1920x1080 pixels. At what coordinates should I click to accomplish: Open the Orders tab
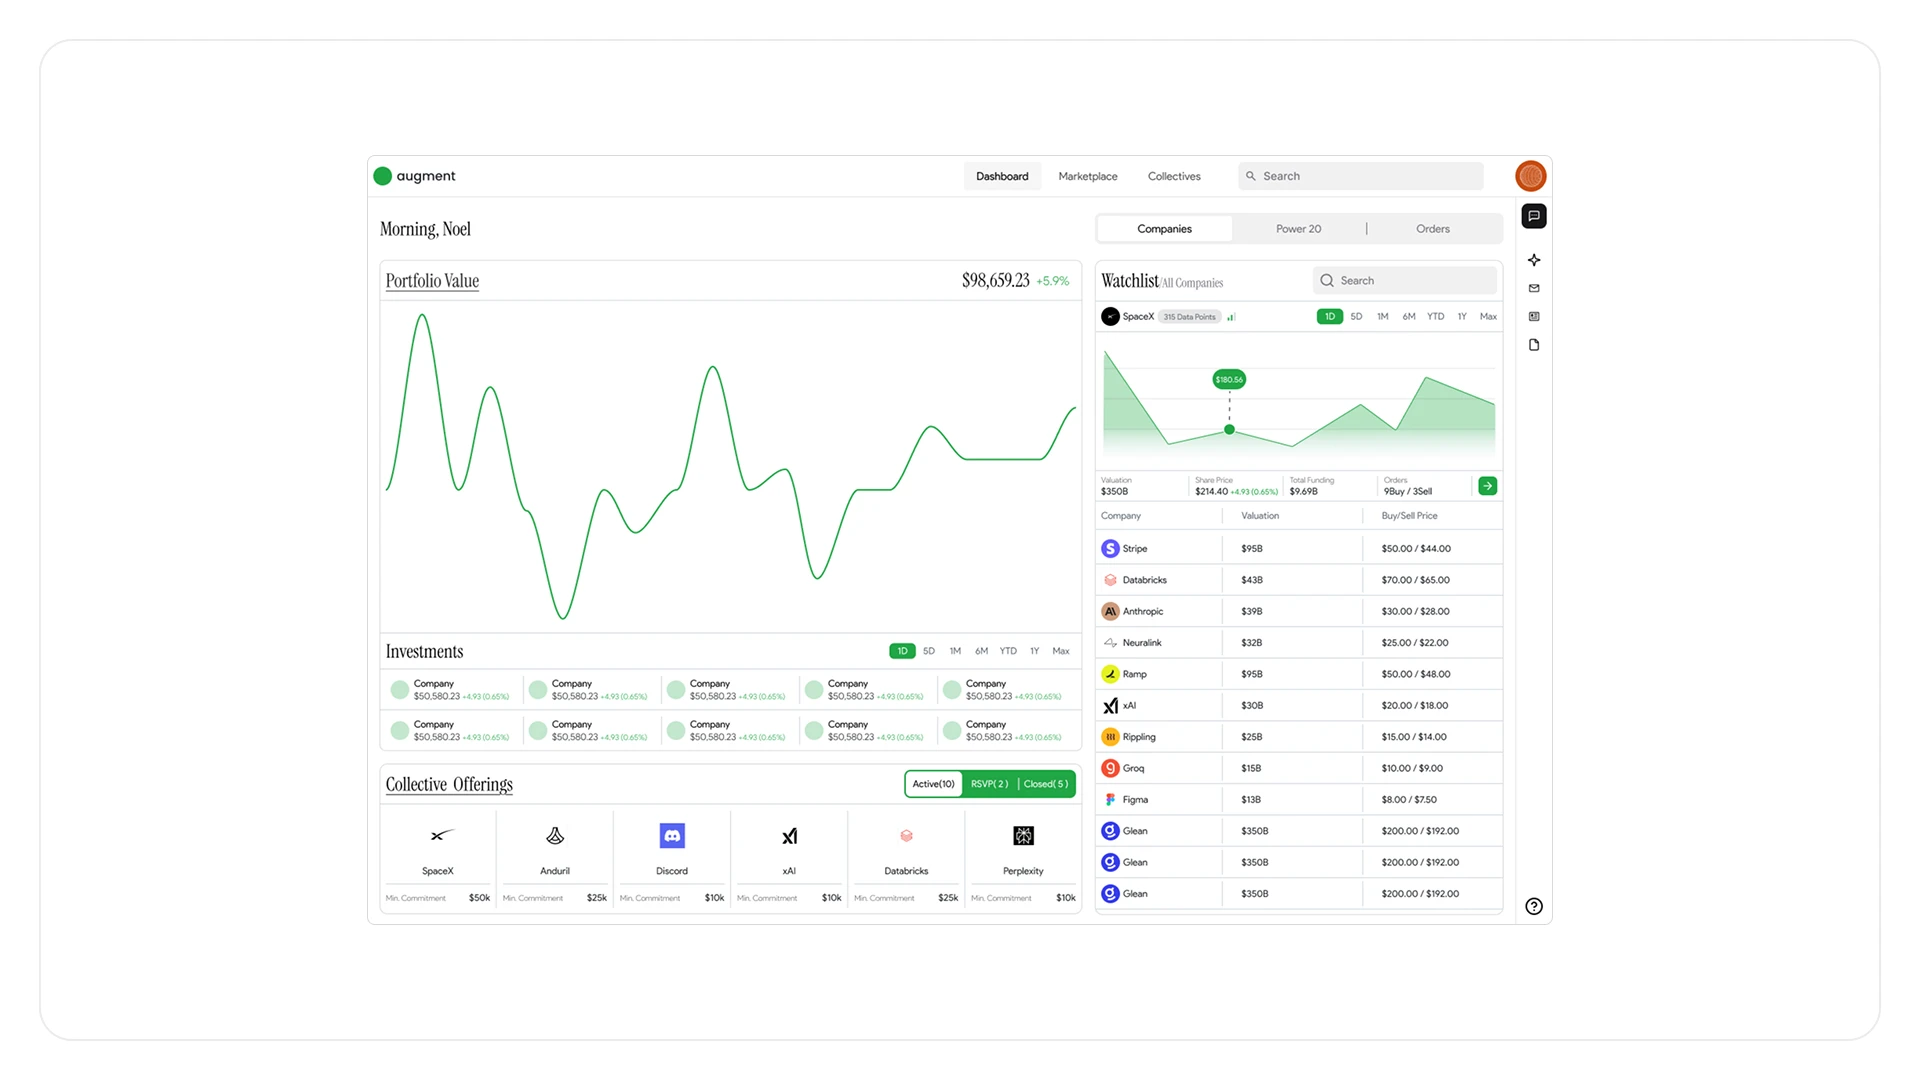(x=1432, y=229)
